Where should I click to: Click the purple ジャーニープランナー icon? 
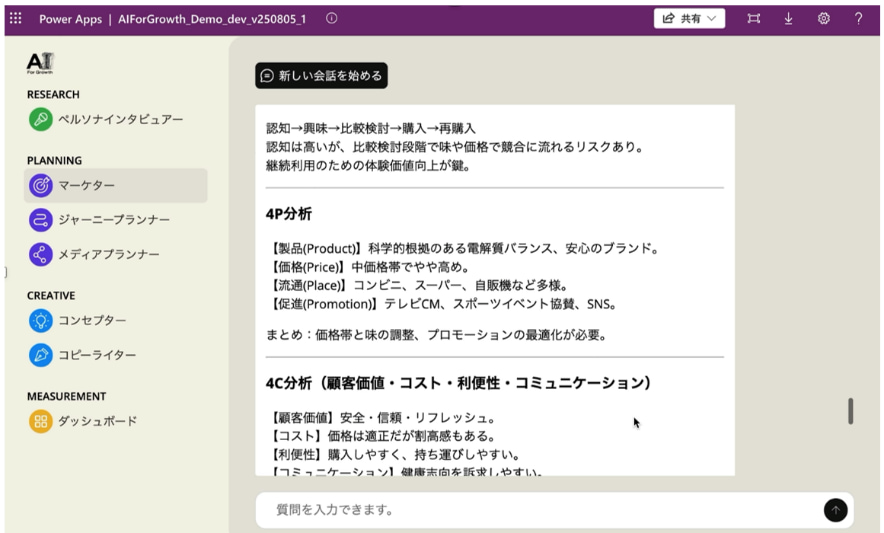(40, 220)
